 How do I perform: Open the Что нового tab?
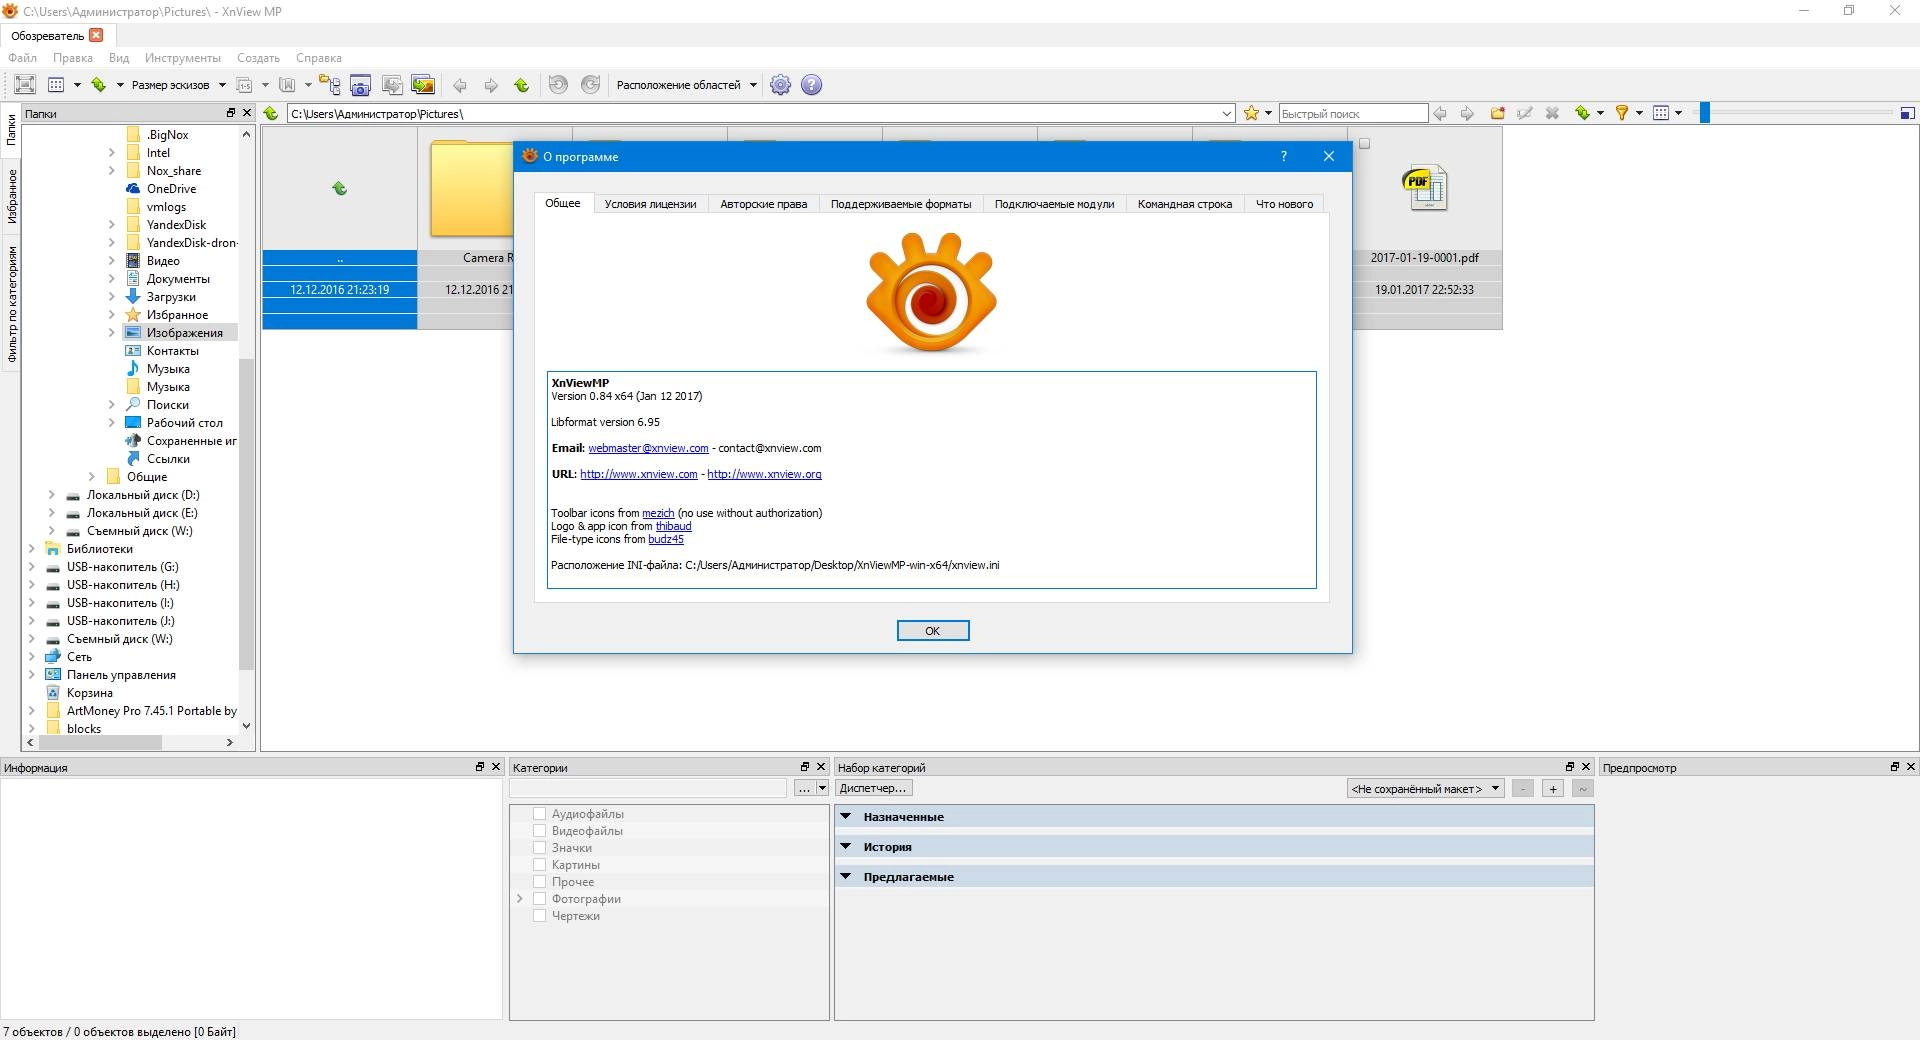(1284, 204)
